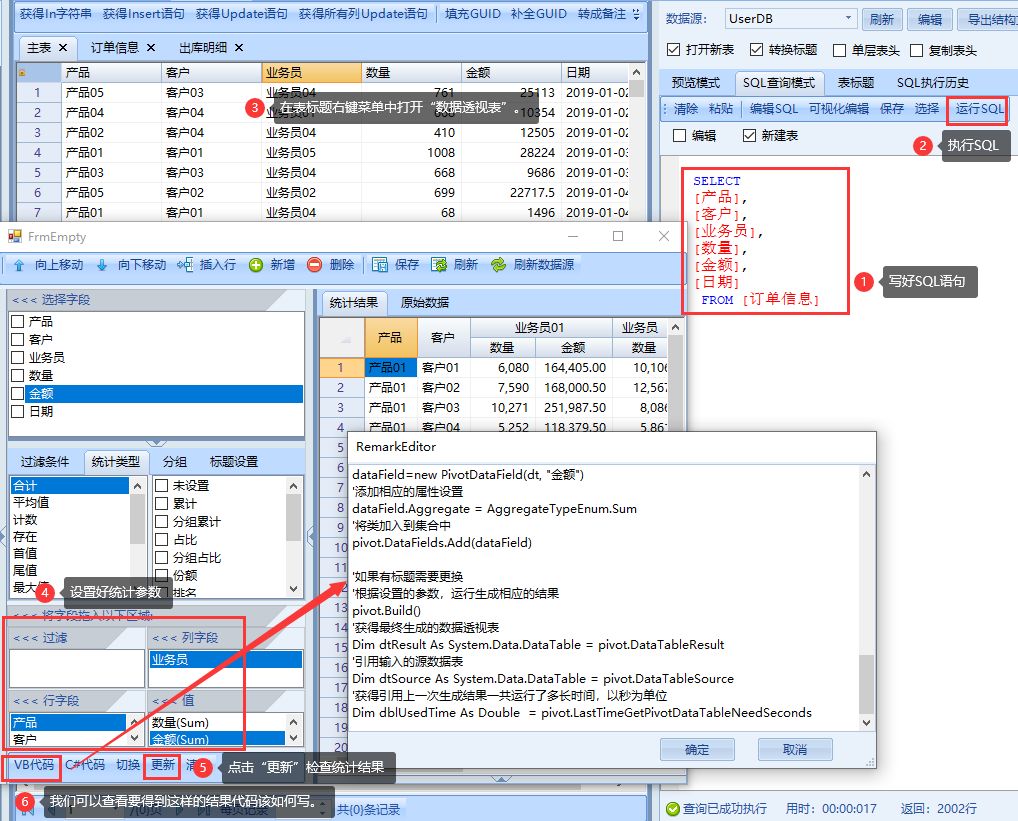1018x821 pixels.
Task: Click the 插入行 insert row icon
Action: click(185, 265)
